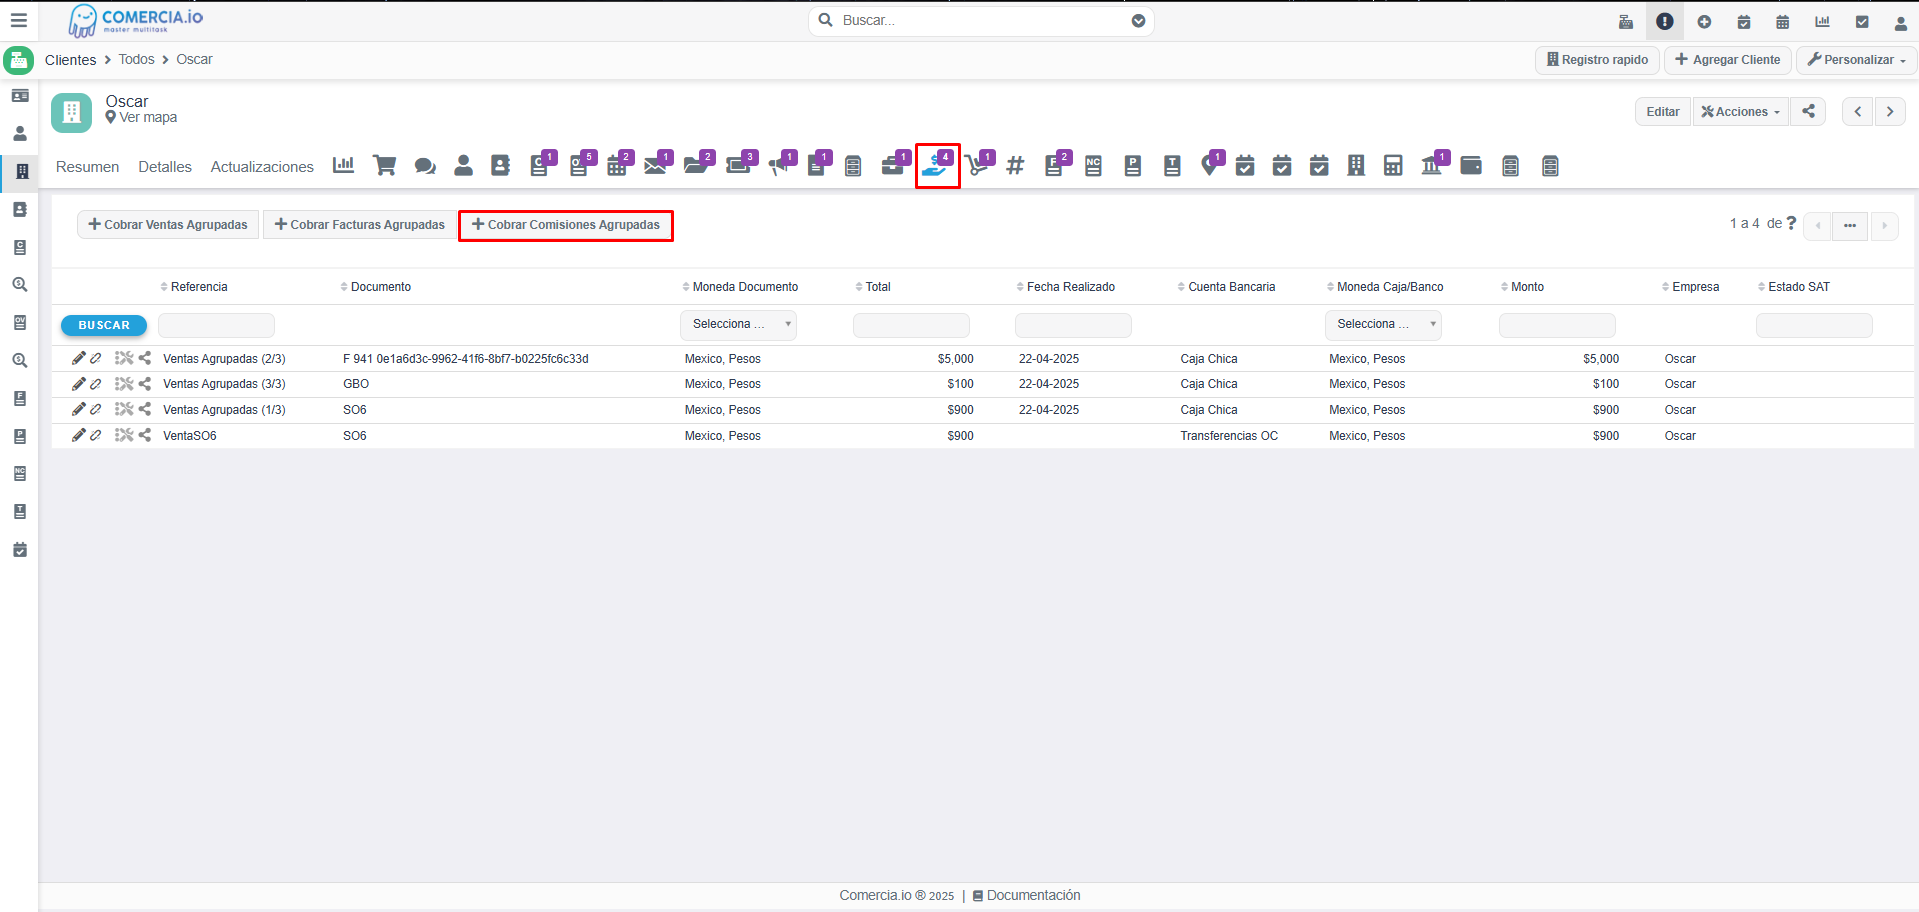
Task: Open the envelope emails tab icon
Action: pyautogui.click(x=657, y=164)
